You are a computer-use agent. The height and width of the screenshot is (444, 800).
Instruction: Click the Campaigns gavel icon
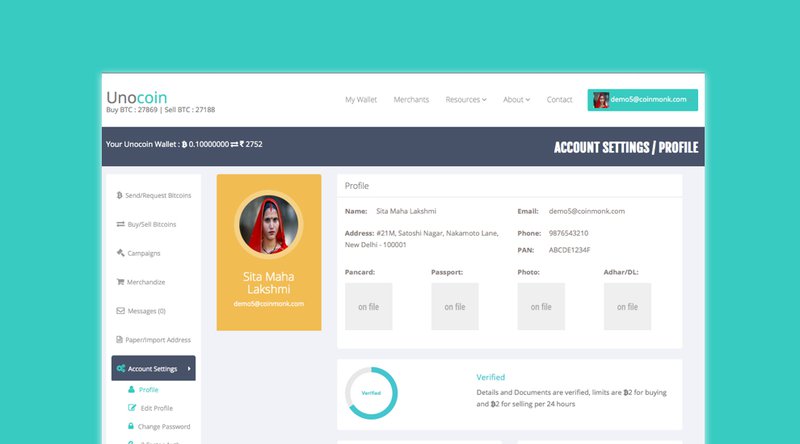120,253
